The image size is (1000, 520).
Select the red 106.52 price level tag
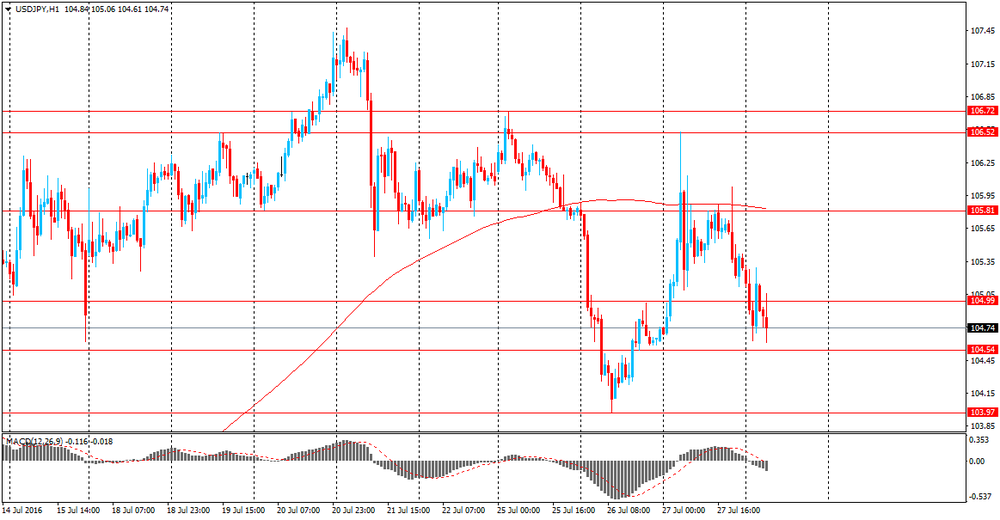[x=983, y=132]
